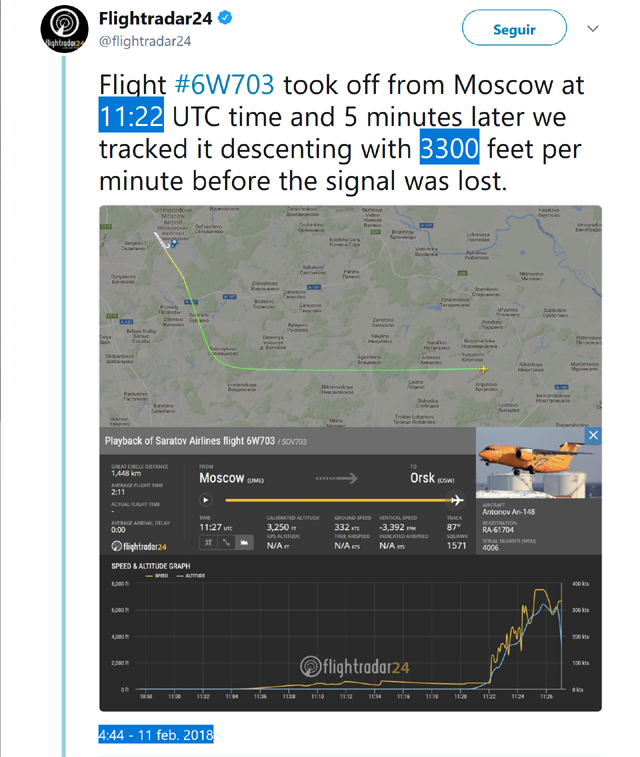Viewport: 640px width, 757px height.
Task: Click the airplane icon at slider end
Action: [x=457, y=500]
